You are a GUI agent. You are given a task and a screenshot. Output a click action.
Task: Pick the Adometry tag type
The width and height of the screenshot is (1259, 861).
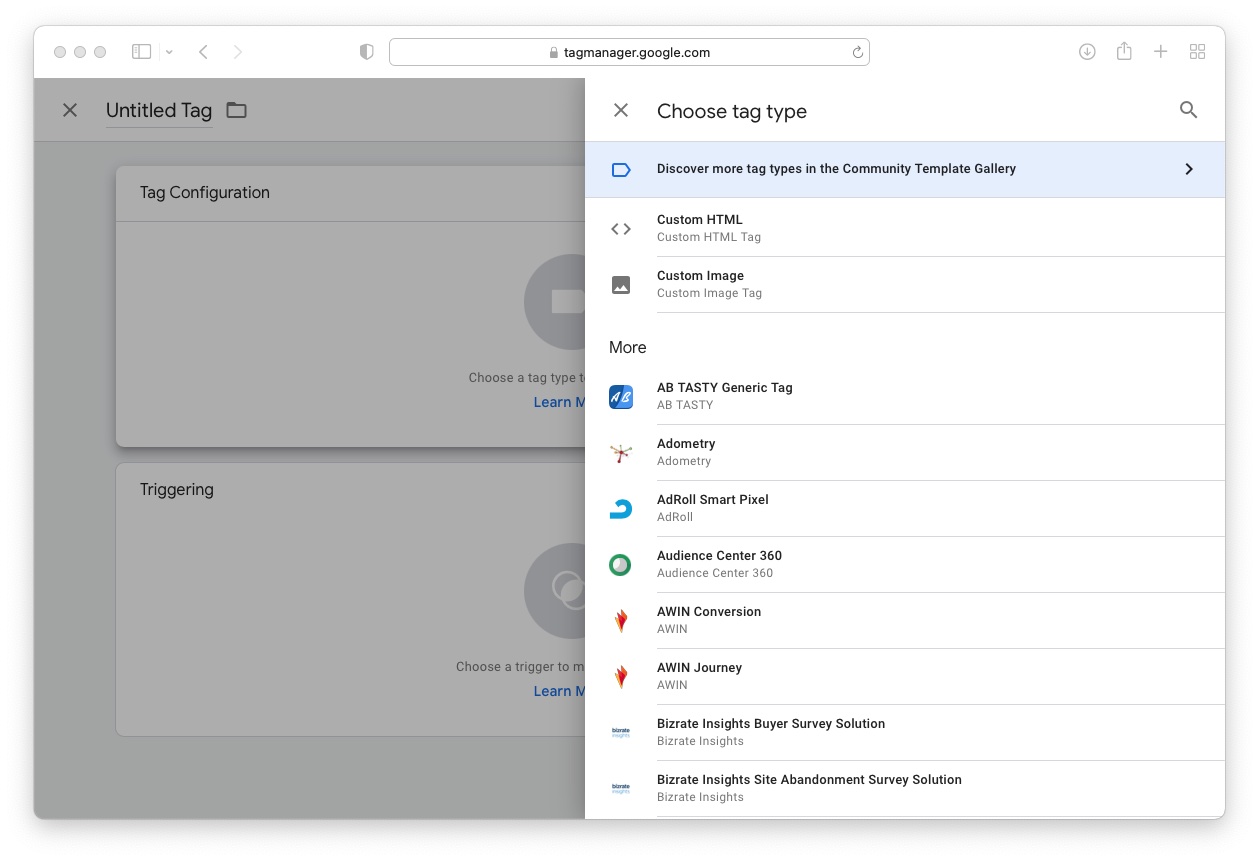pos(905,453)
